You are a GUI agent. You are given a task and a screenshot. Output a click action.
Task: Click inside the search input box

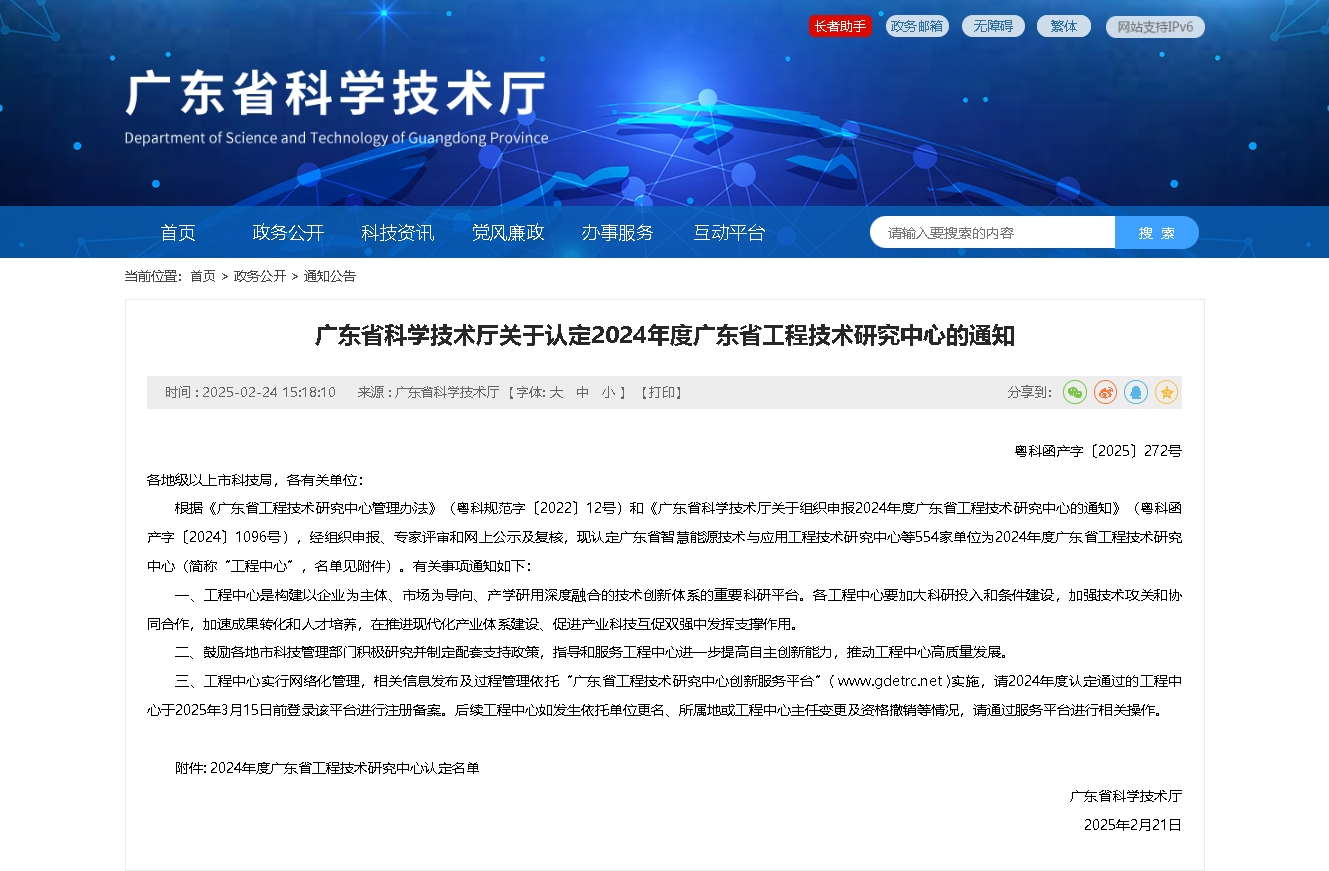click(990, 231)
